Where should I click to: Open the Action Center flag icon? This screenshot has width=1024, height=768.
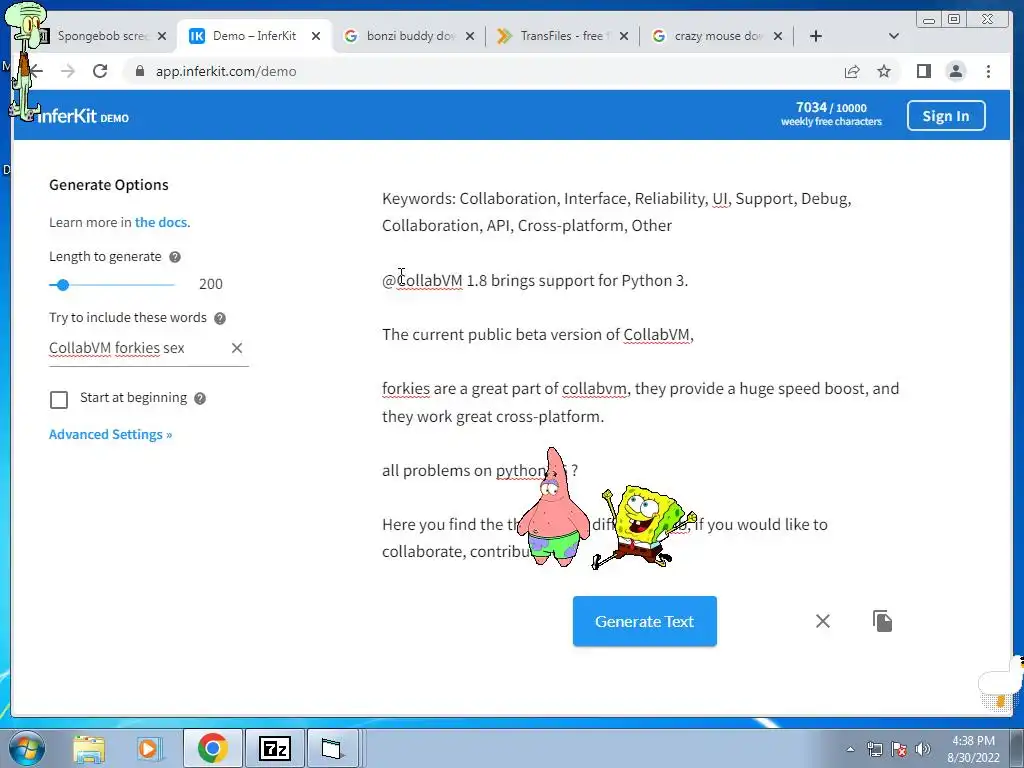click(899, 749)
